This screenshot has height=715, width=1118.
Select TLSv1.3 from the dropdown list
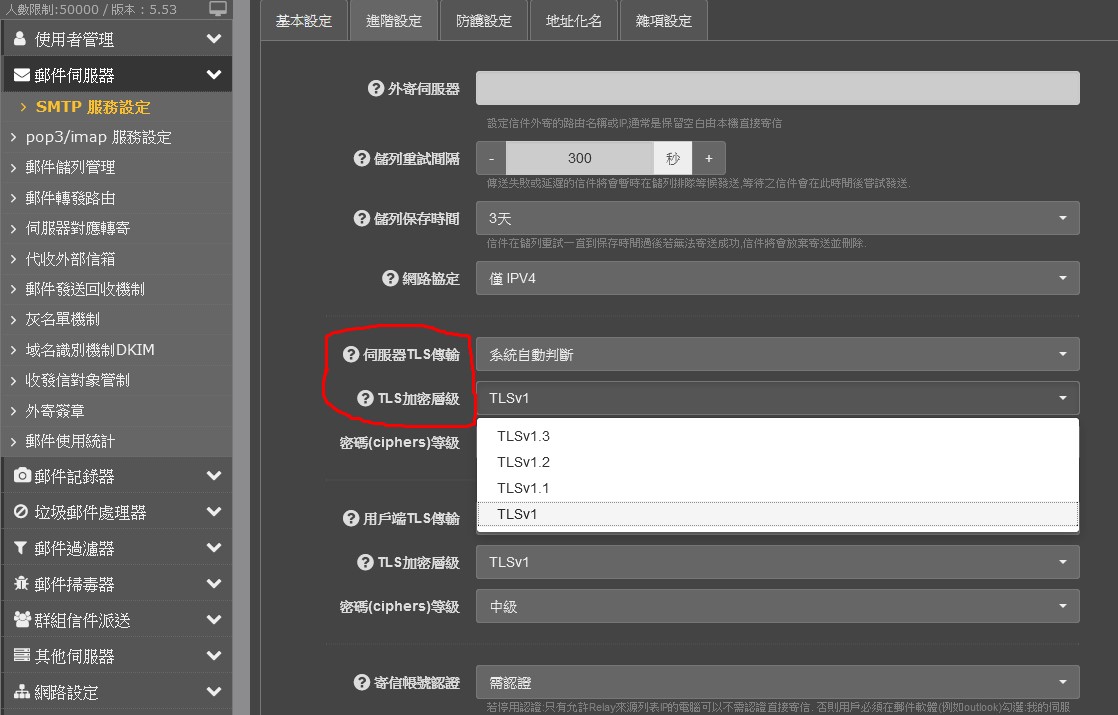pyautogui.click(x=523, y=436)
